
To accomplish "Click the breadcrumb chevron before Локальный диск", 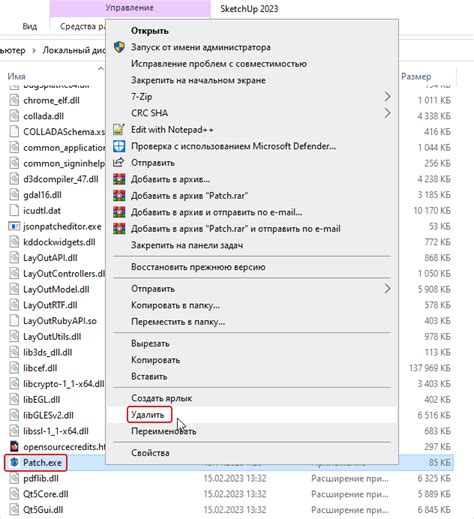I will tap(34, 50).
